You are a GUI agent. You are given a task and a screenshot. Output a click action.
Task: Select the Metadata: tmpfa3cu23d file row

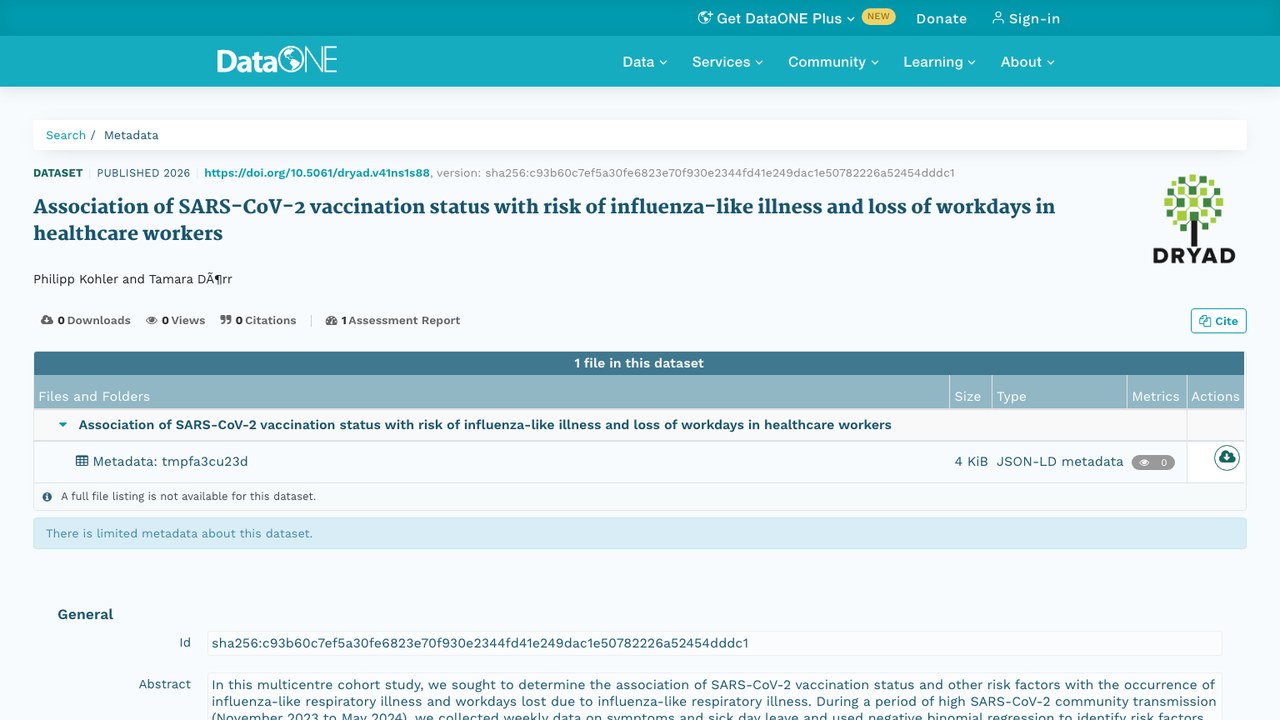pyautogui.click(x=639, y=462)
